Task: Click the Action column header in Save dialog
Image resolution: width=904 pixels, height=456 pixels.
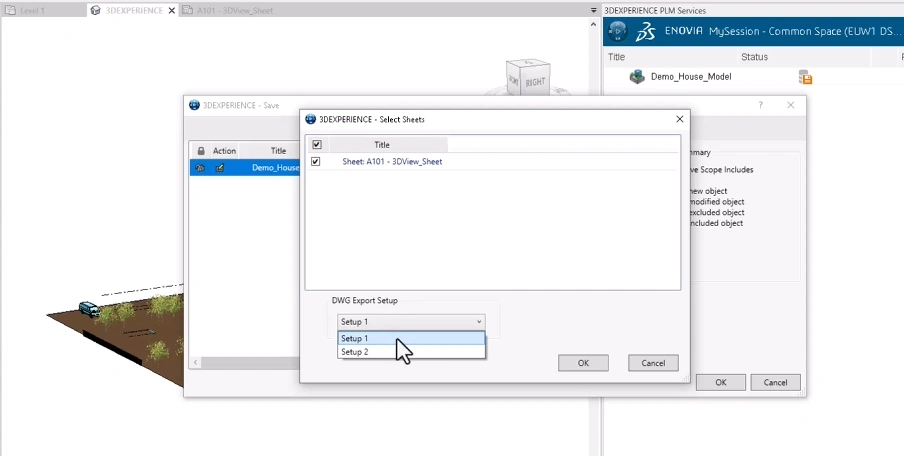Action: 224,151
